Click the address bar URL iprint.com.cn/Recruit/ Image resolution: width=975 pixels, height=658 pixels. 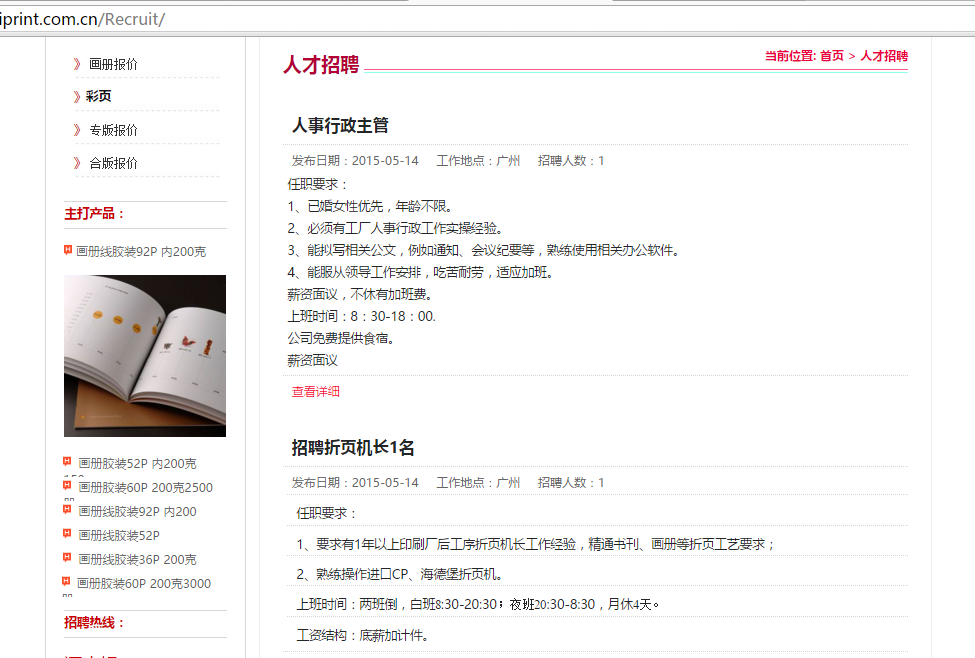82,19
